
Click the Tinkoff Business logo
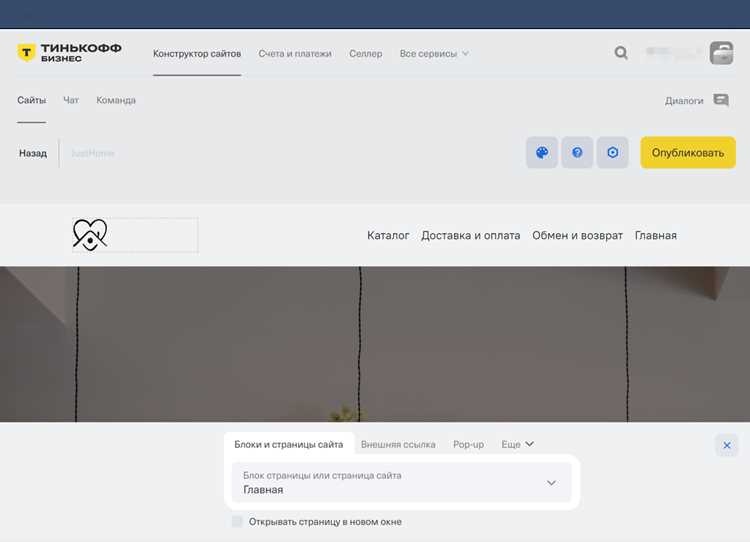tap(69, 53)
